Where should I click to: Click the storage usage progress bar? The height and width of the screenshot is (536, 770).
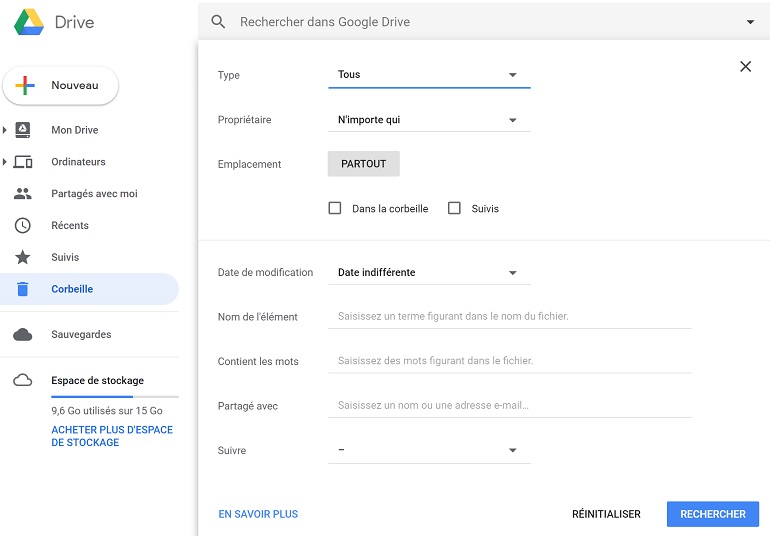tap(115, 396)
